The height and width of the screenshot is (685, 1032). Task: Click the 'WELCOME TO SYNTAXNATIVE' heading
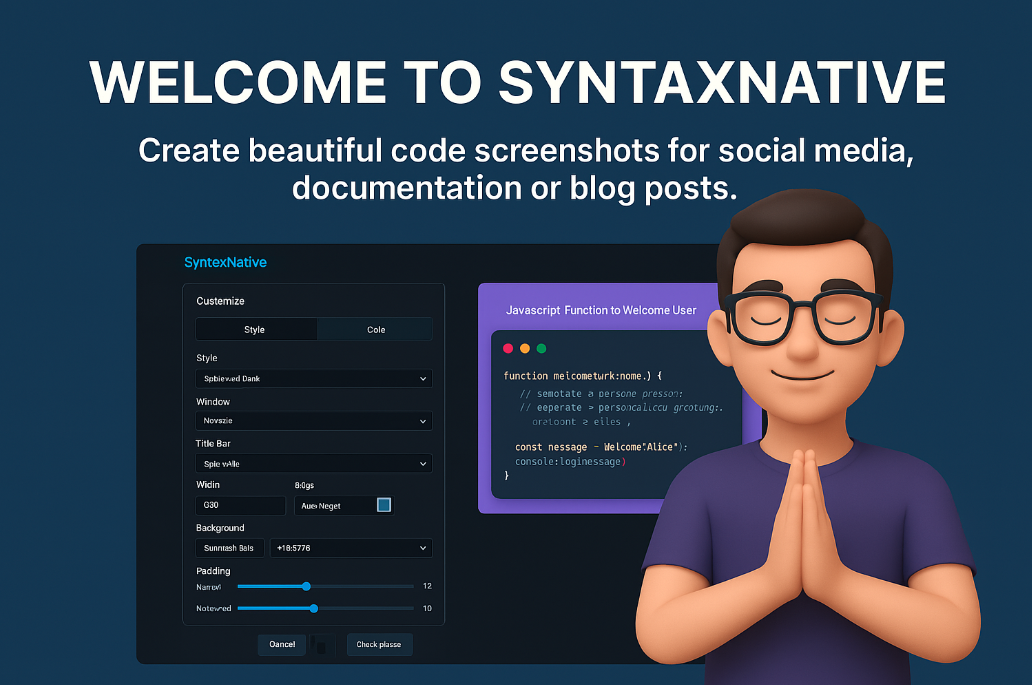point(518,82)
